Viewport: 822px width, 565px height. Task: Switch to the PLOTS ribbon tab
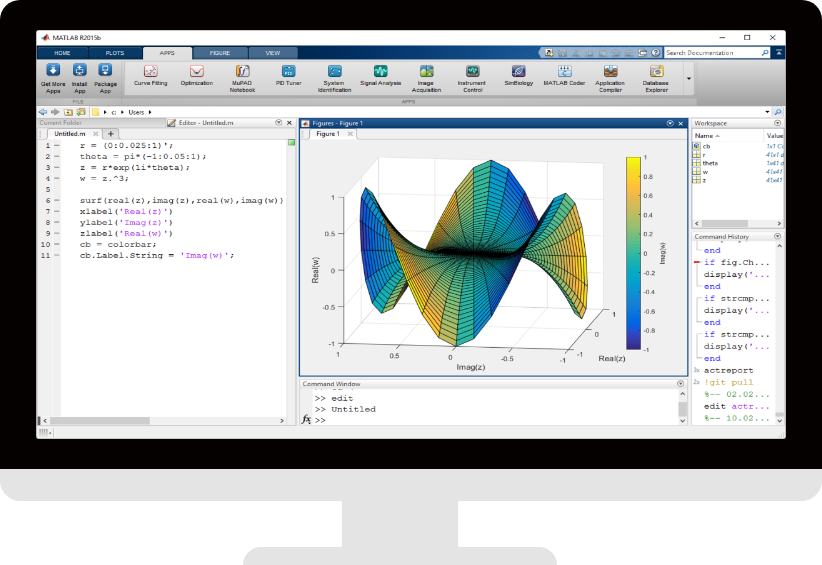pyautogui.click(x=115, y=52)
